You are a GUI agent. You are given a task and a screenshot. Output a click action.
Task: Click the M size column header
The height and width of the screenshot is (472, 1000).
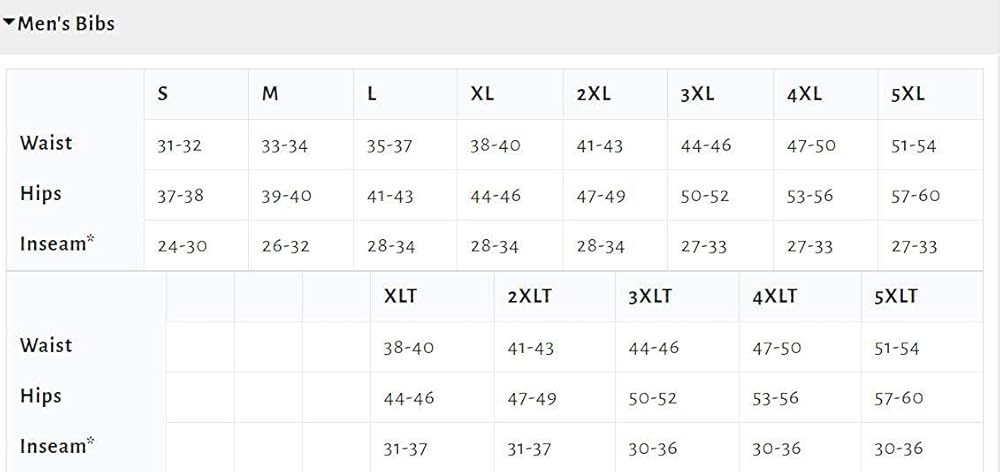click(270, 94)
